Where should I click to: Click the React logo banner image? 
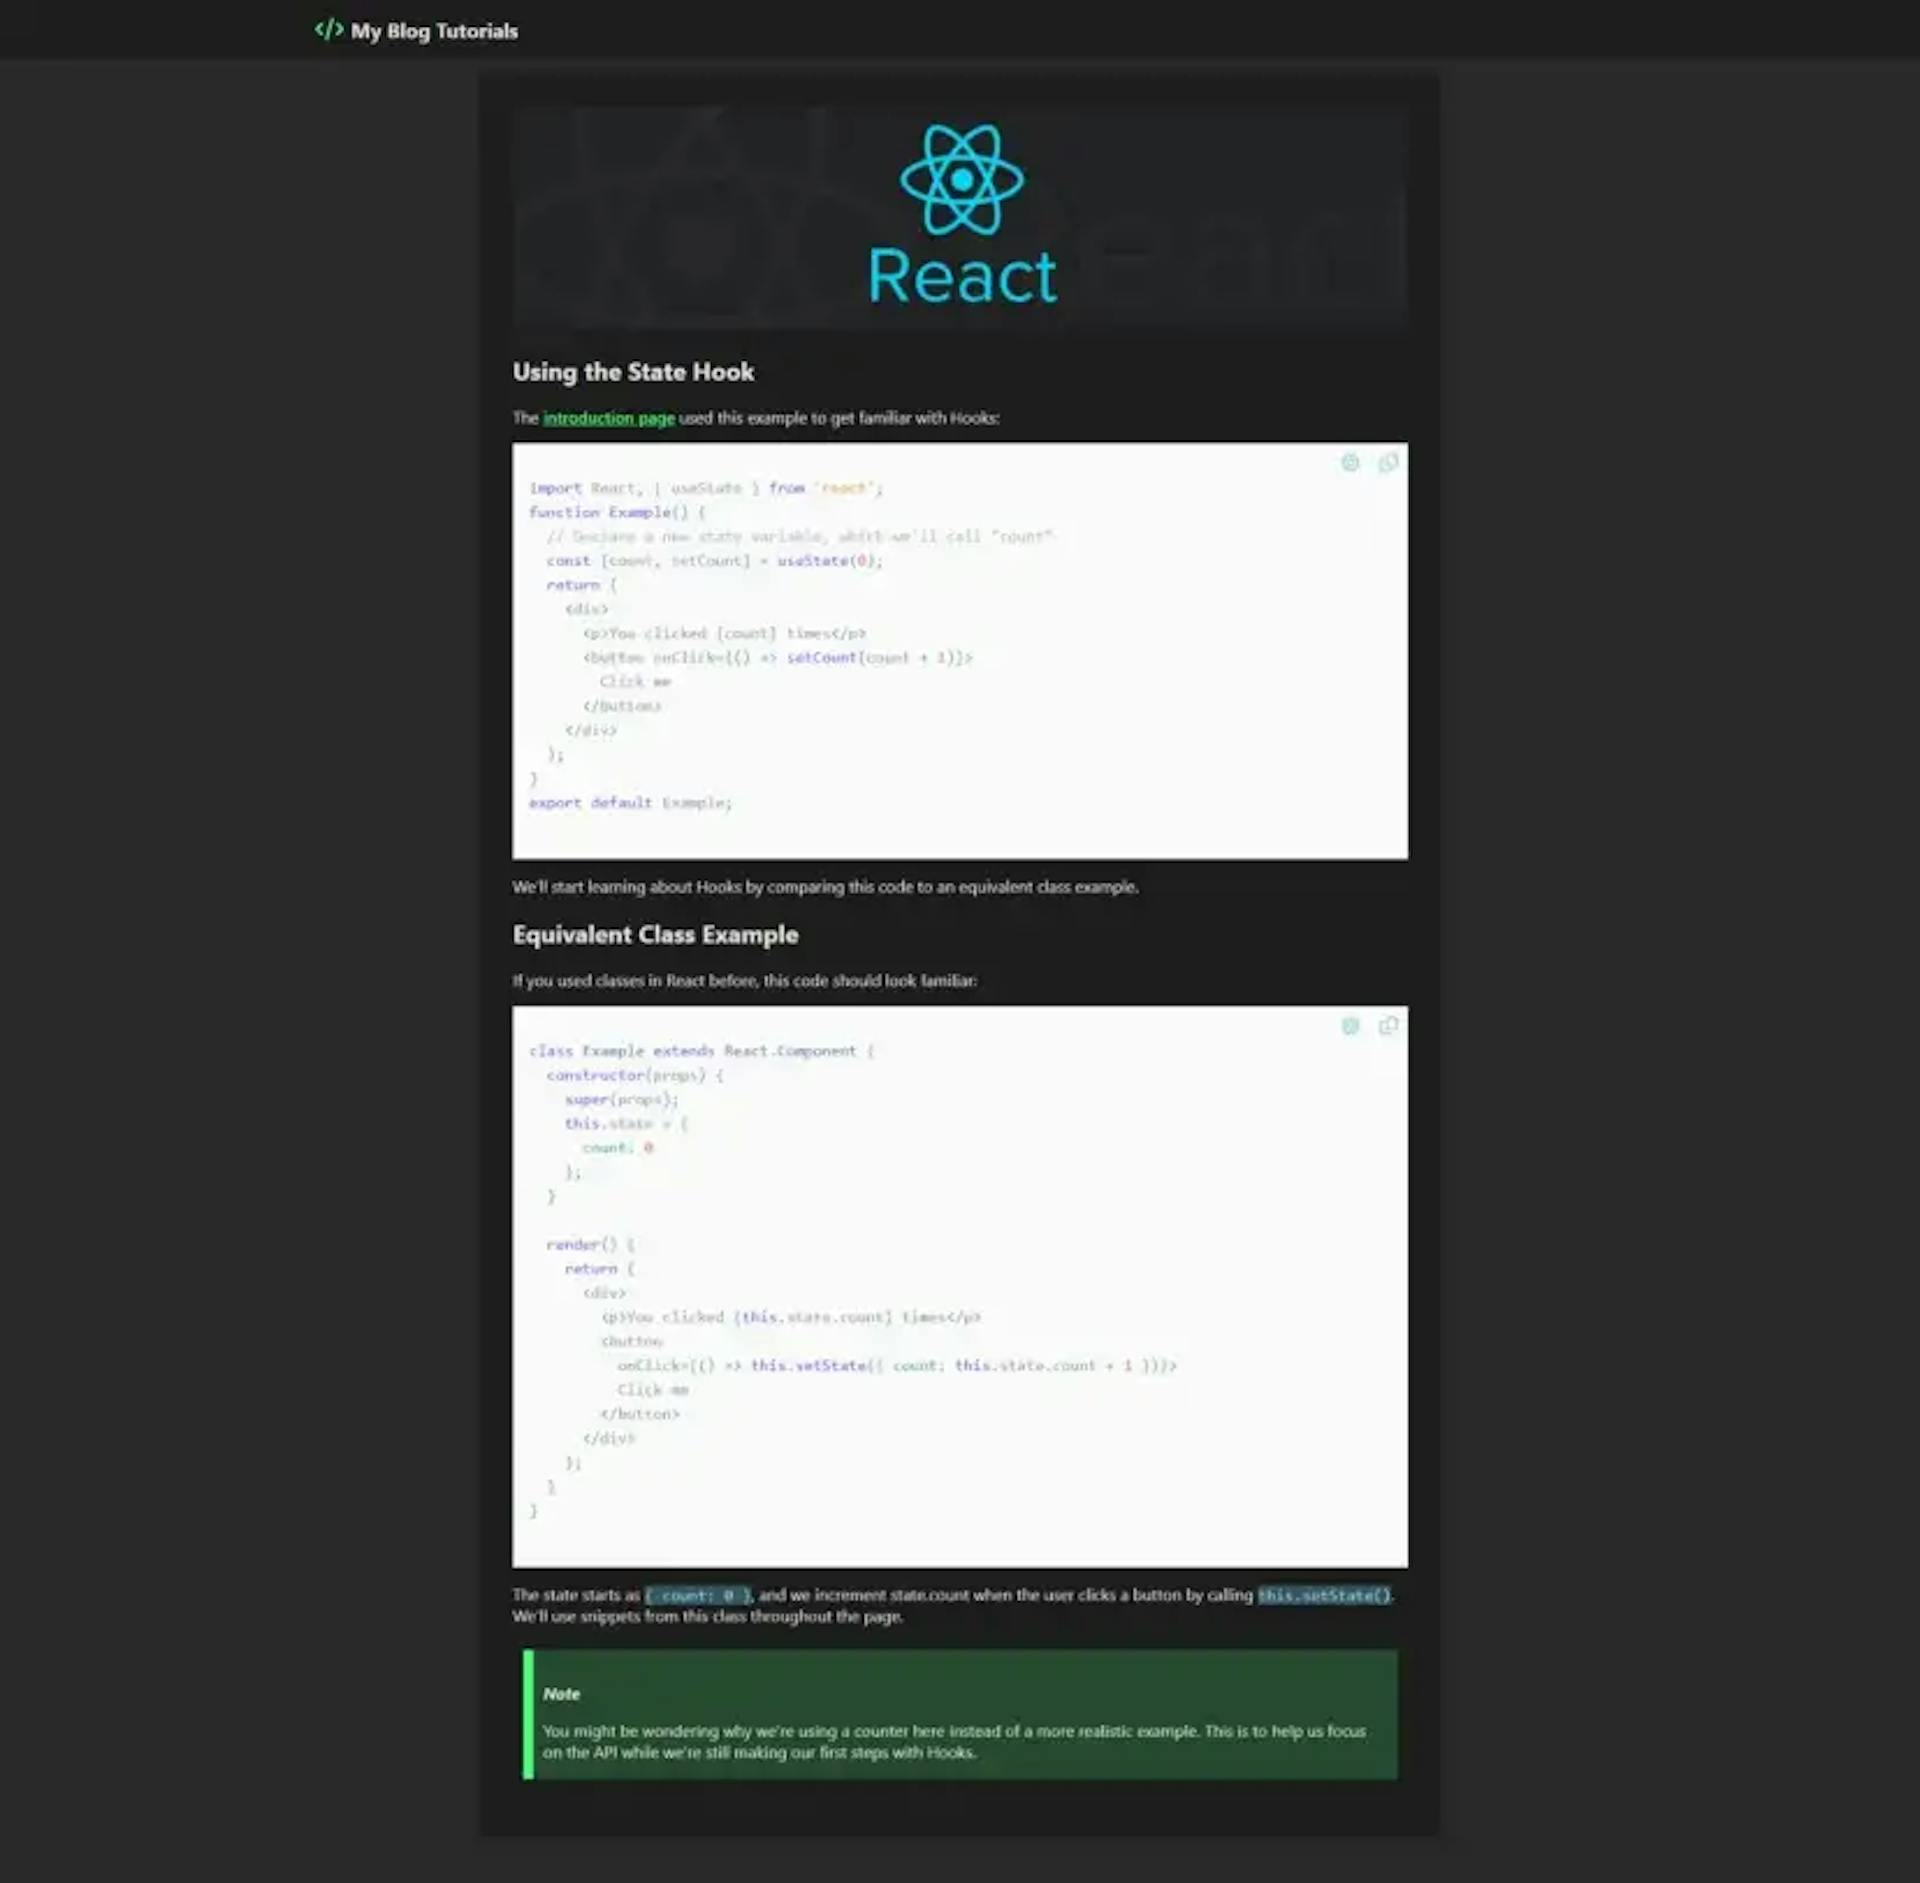click(960, 217)
